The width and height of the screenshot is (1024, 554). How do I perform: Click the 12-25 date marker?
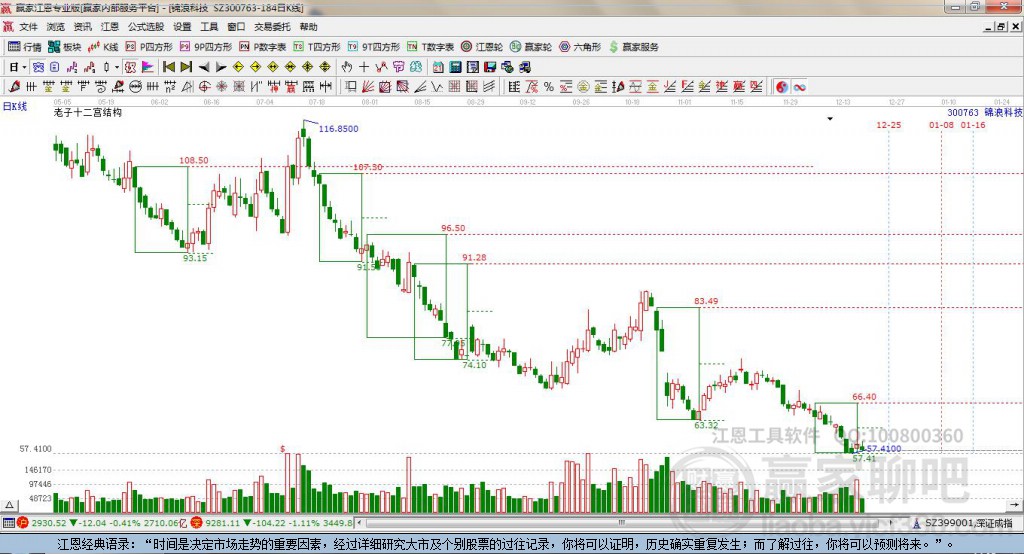pos(888,125)
